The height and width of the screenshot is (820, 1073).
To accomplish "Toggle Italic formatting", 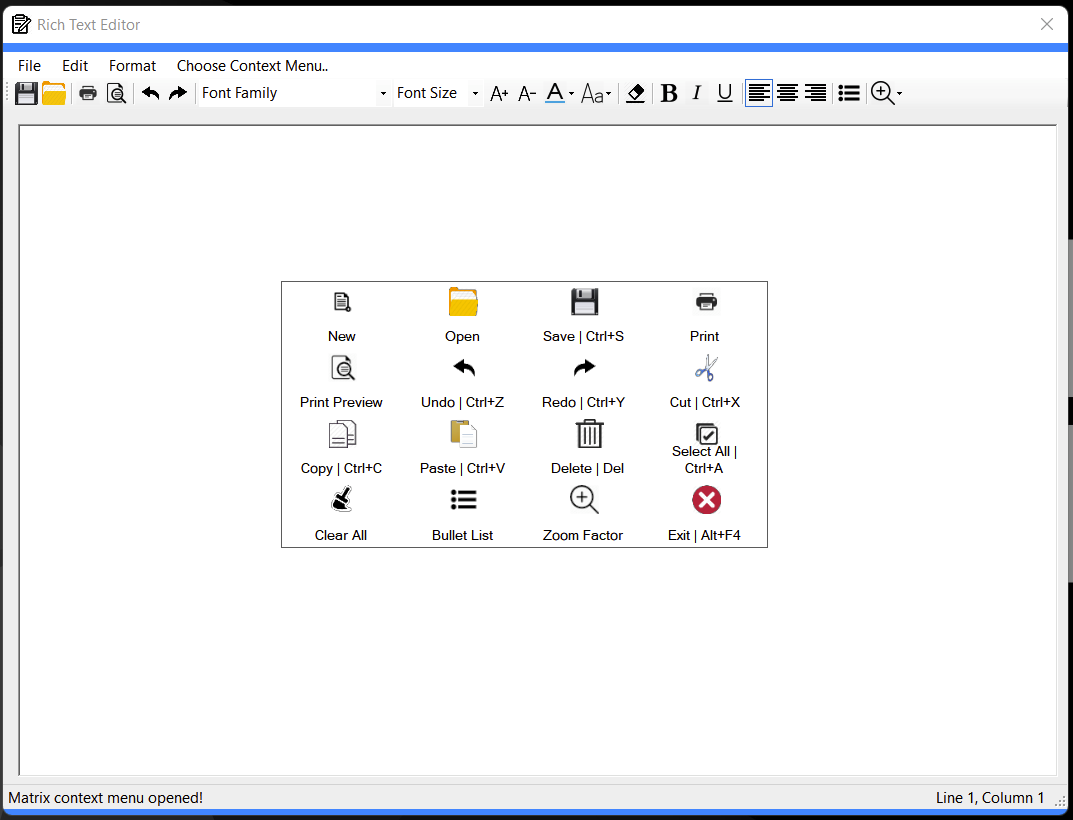I will click(697, 93).
